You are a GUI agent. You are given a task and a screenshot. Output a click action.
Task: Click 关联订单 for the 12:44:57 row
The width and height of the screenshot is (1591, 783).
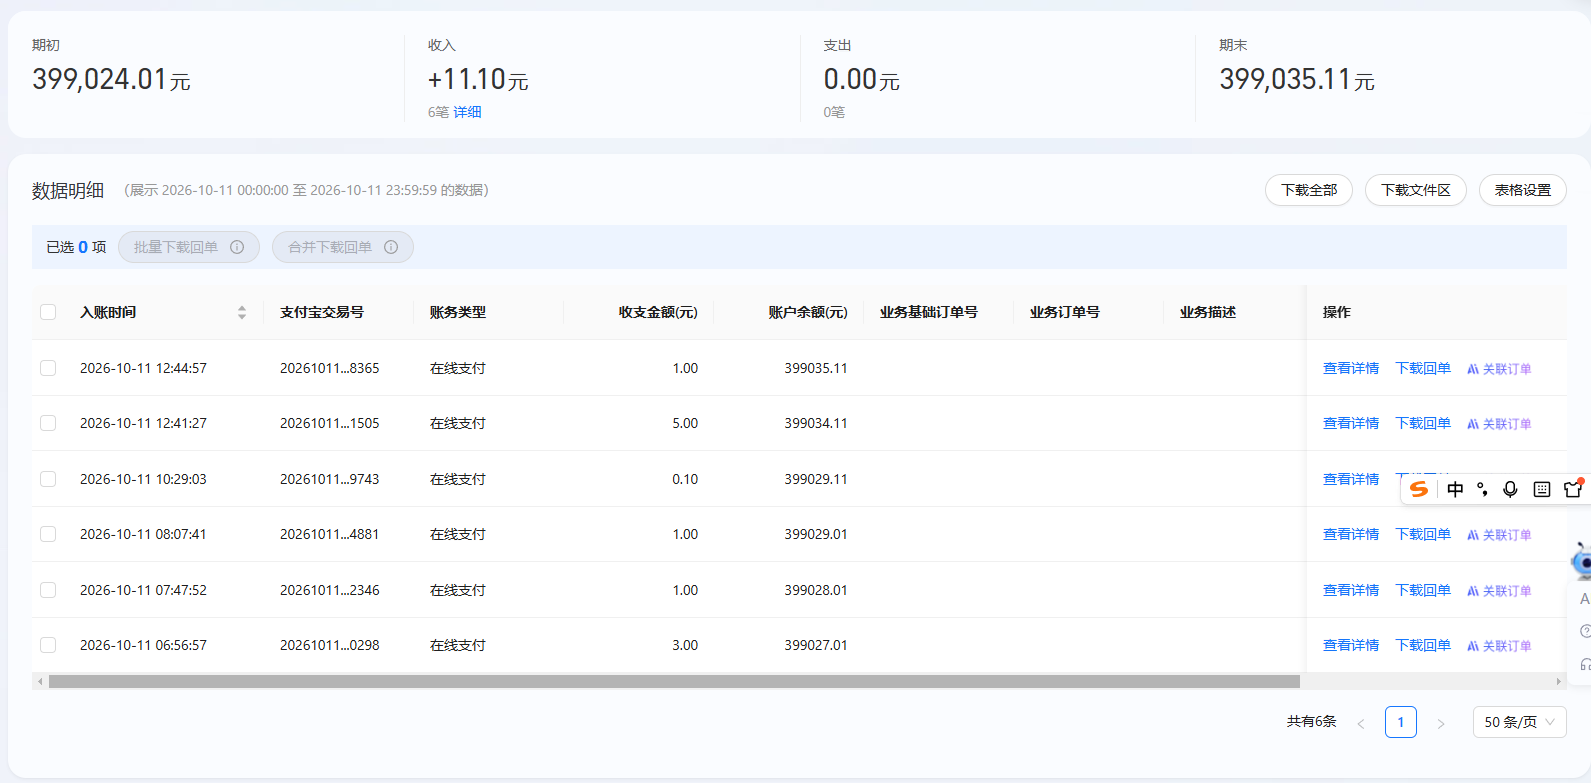1499,369
